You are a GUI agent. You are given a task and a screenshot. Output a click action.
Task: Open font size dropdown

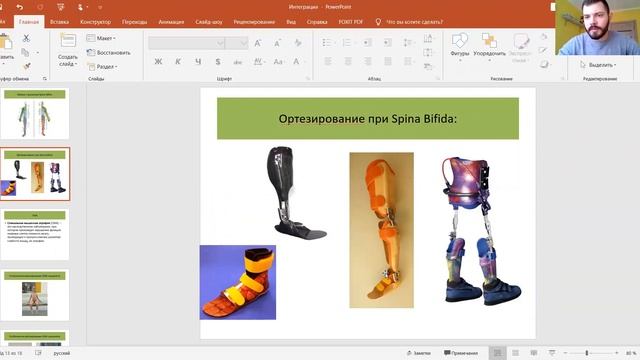244,43
